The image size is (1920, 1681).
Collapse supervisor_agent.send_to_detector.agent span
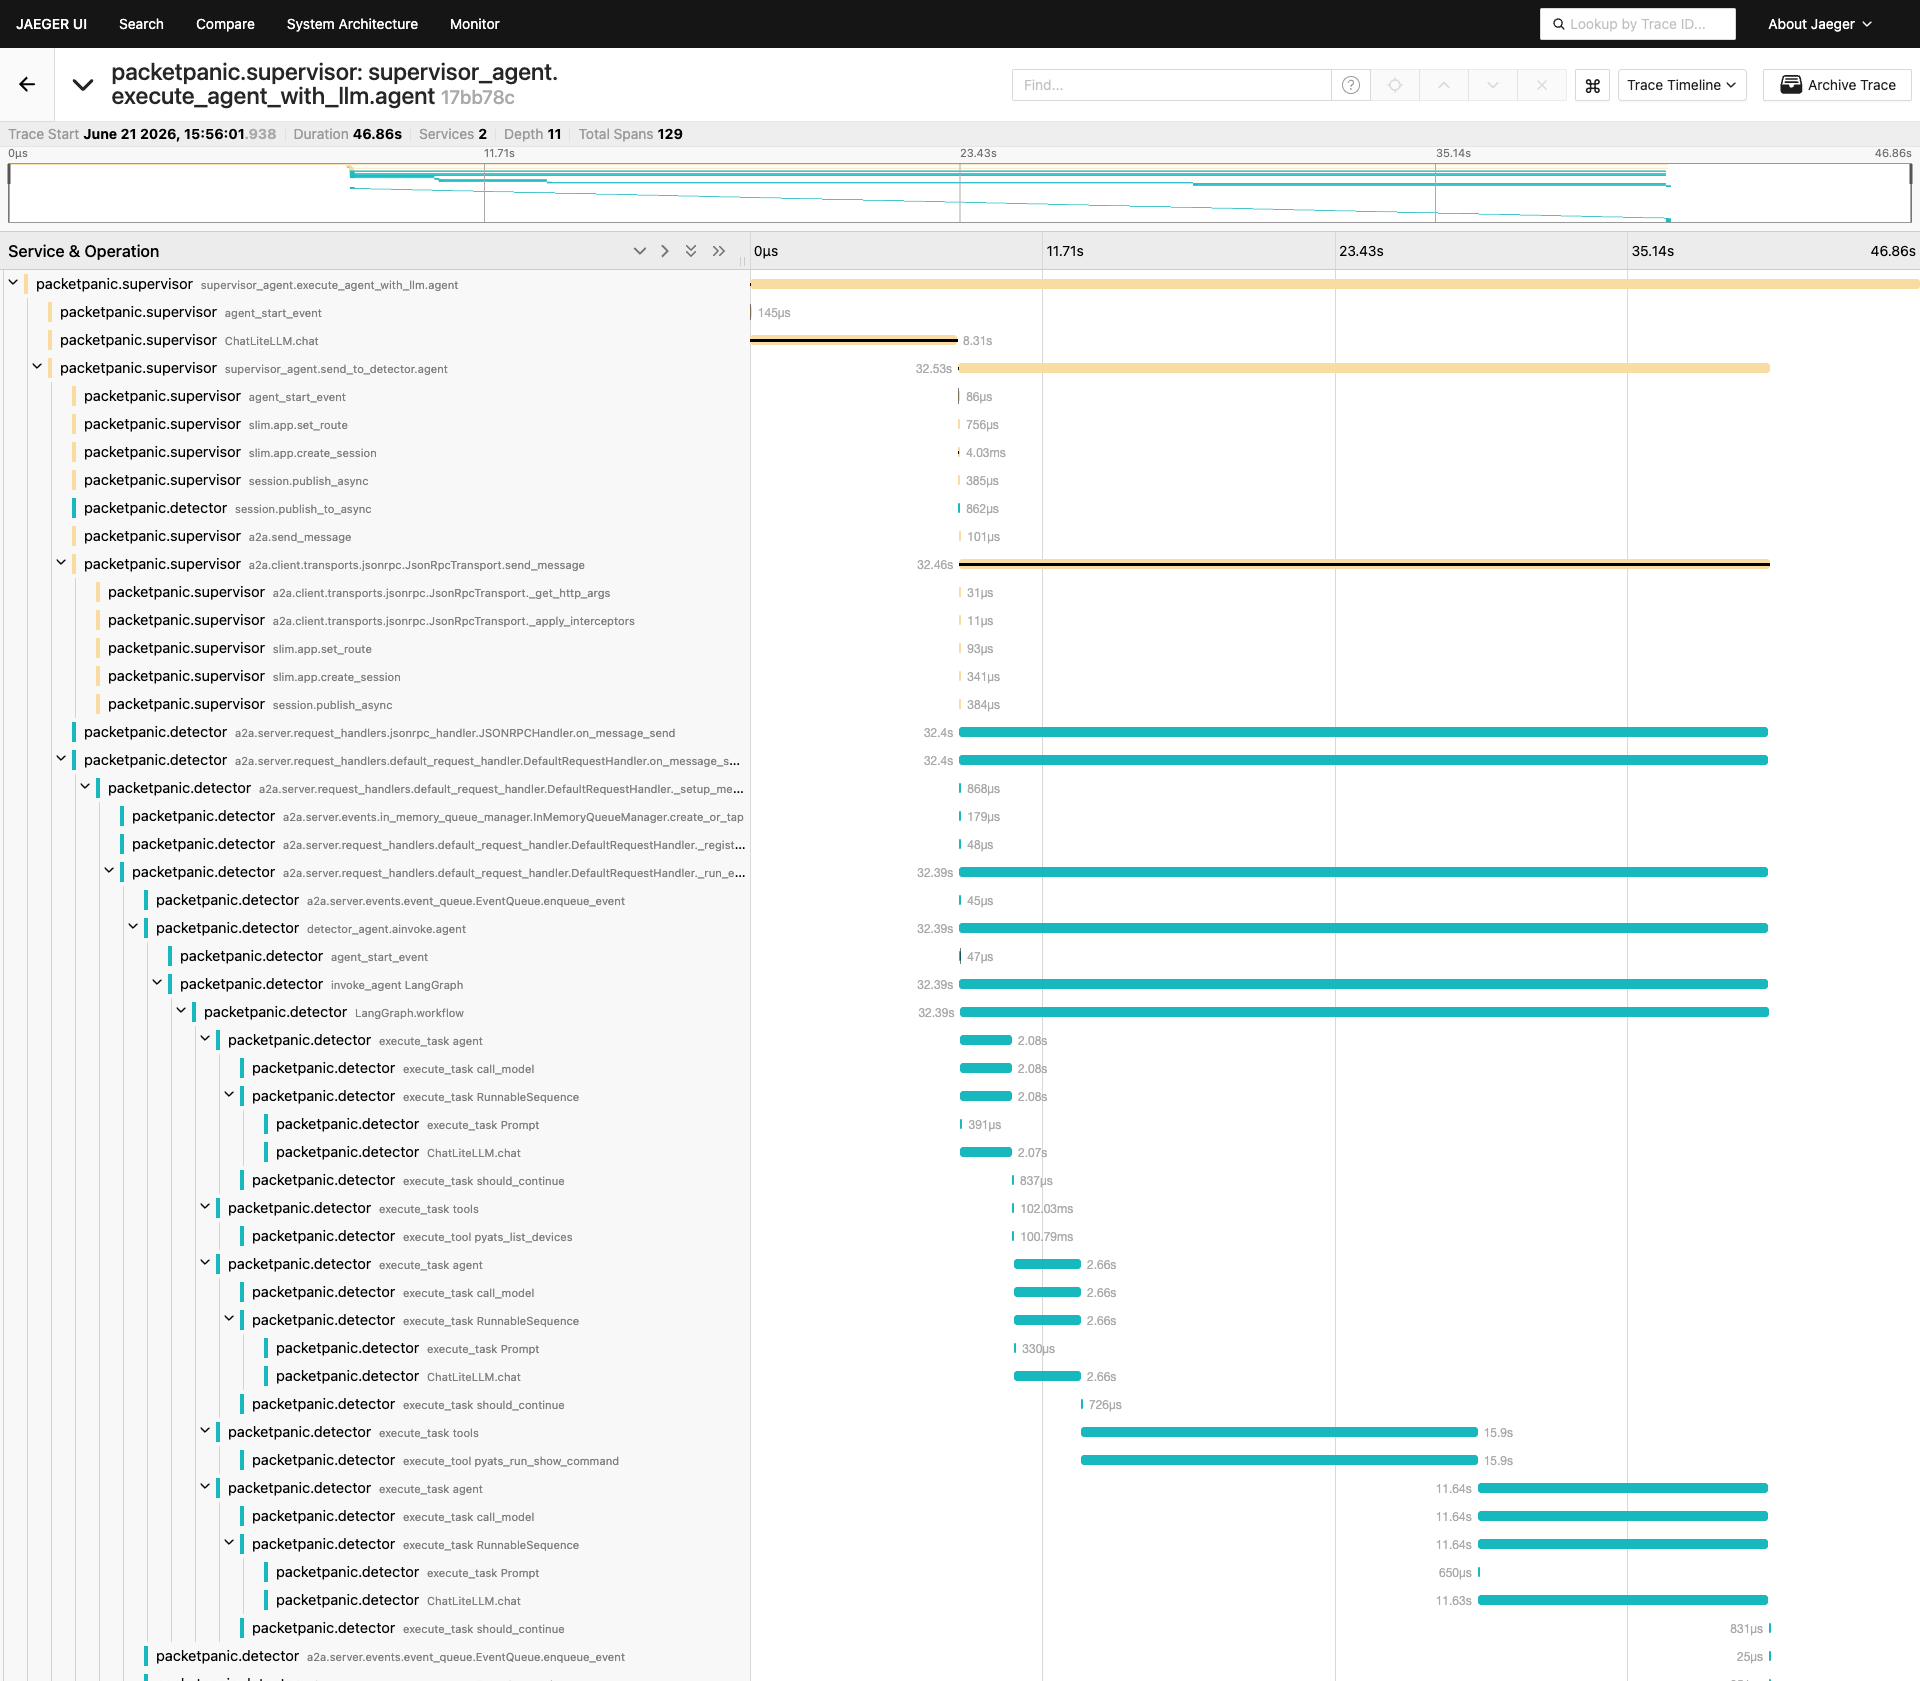[37, 367]
